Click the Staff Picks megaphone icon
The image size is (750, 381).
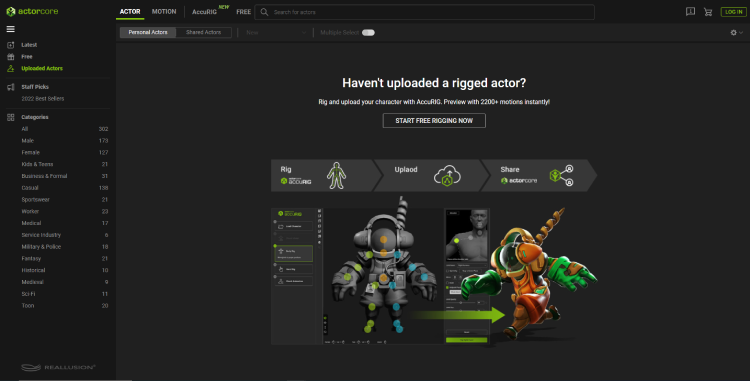coord(11,87)
